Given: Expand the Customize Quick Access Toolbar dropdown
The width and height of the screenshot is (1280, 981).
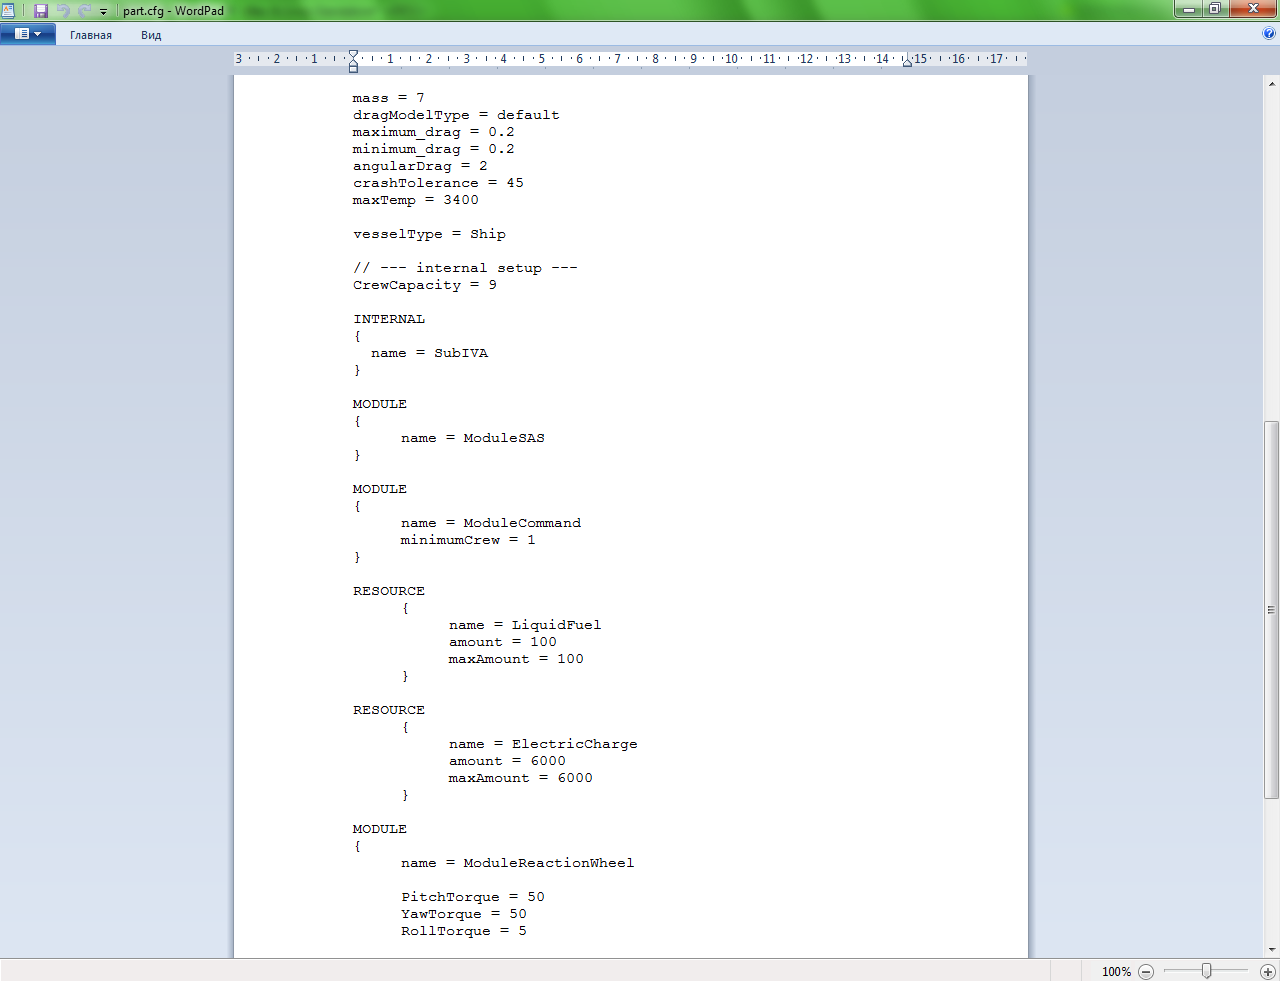Looking at the screenshot, I should coord(103,12).
